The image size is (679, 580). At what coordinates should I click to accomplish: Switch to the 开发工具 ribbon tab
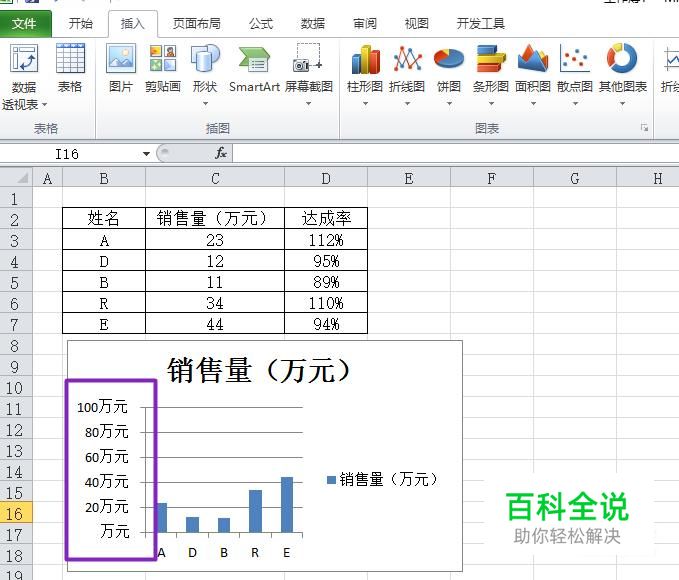pos(481,23)
